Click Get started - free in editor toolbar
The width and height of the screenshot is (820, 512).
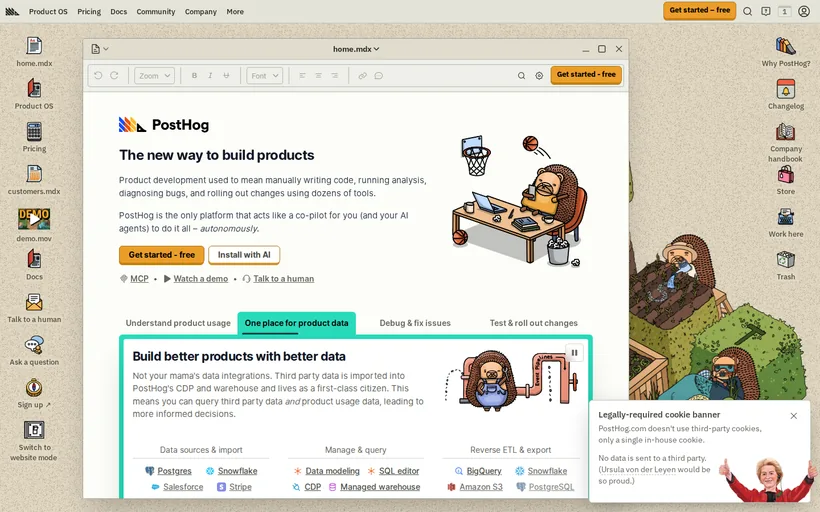[586, 75]
